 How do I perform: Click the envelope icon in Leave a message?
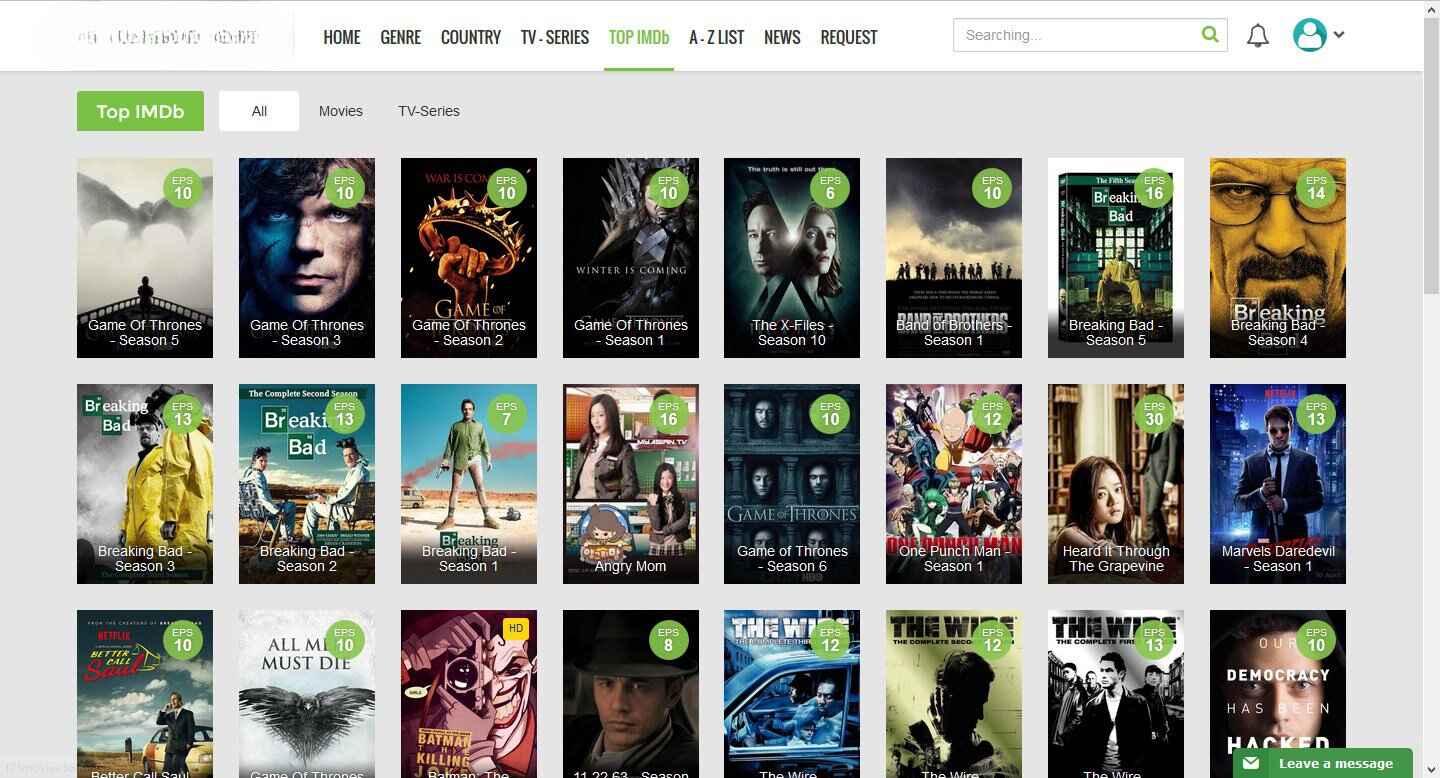(x=1251, y=763)
